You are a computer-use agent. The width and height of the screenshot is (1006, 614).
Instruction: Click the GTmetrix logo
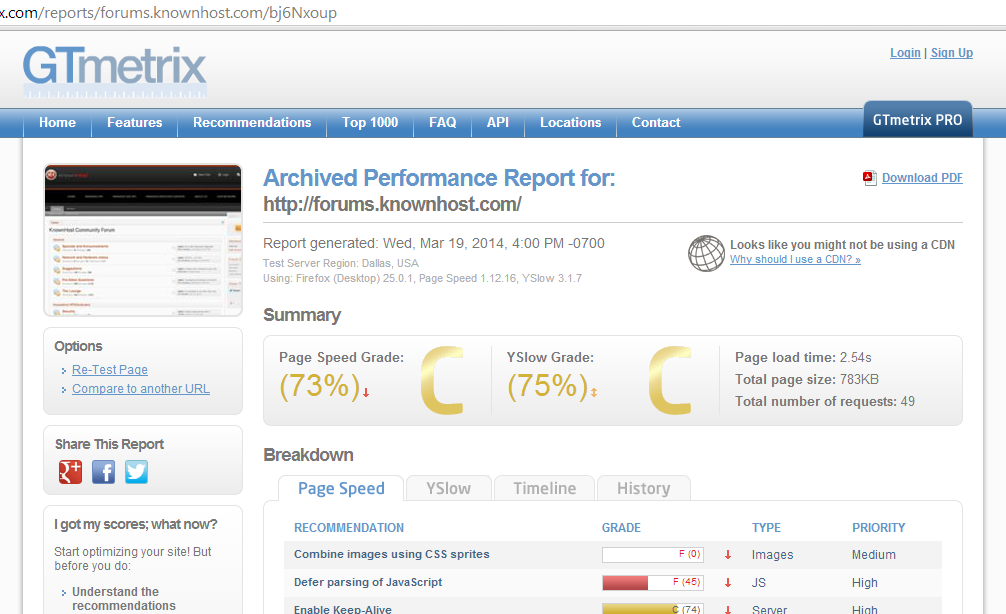pos(115,71)
